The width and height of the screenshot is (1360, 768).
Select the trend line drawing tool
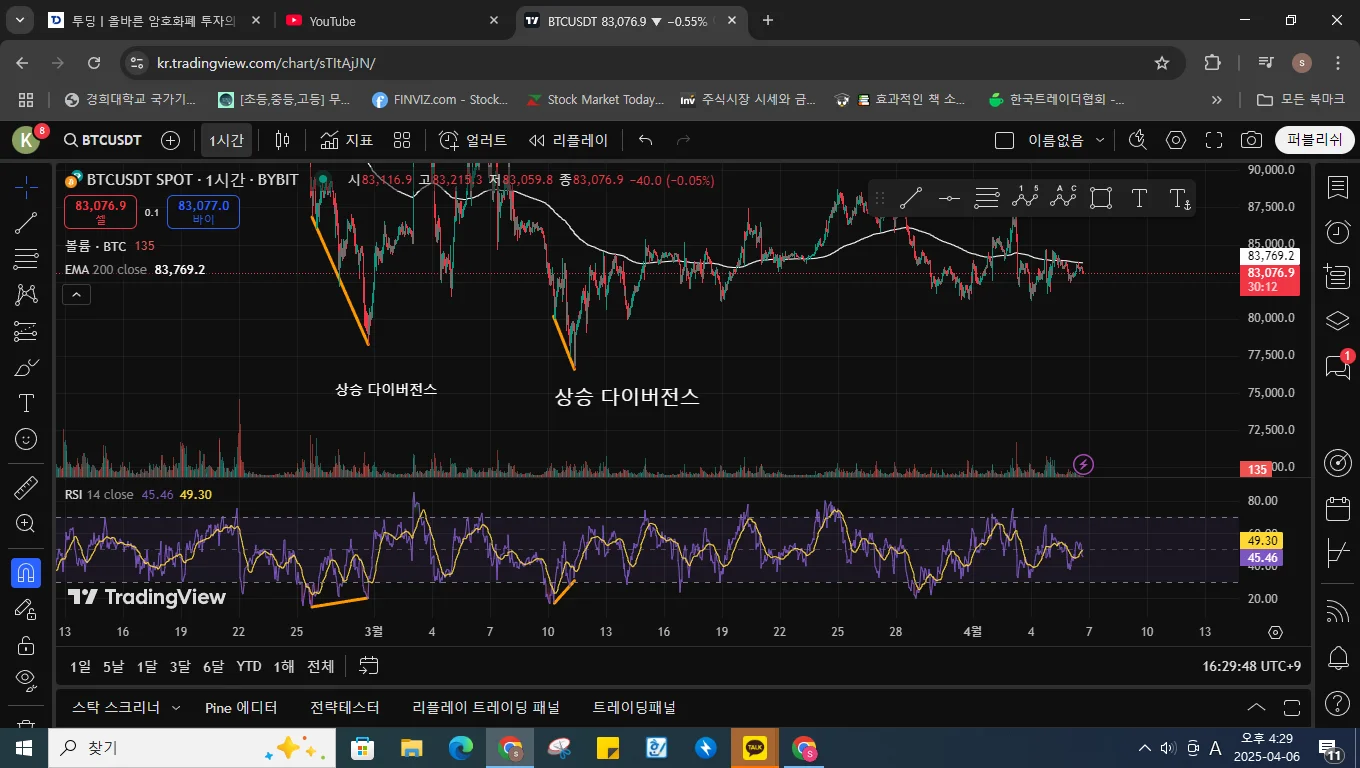(26, 223)
